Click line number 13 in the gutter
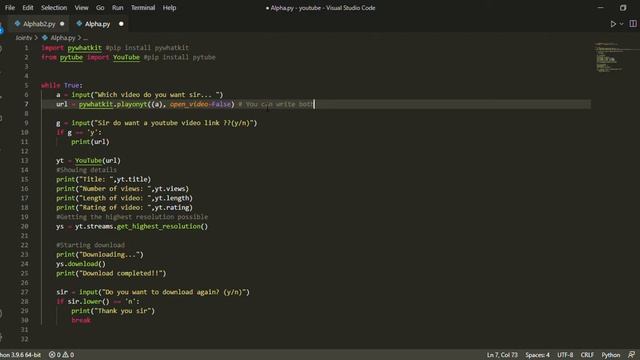Viewport: 640px width, 360px height. pos(24,160)
